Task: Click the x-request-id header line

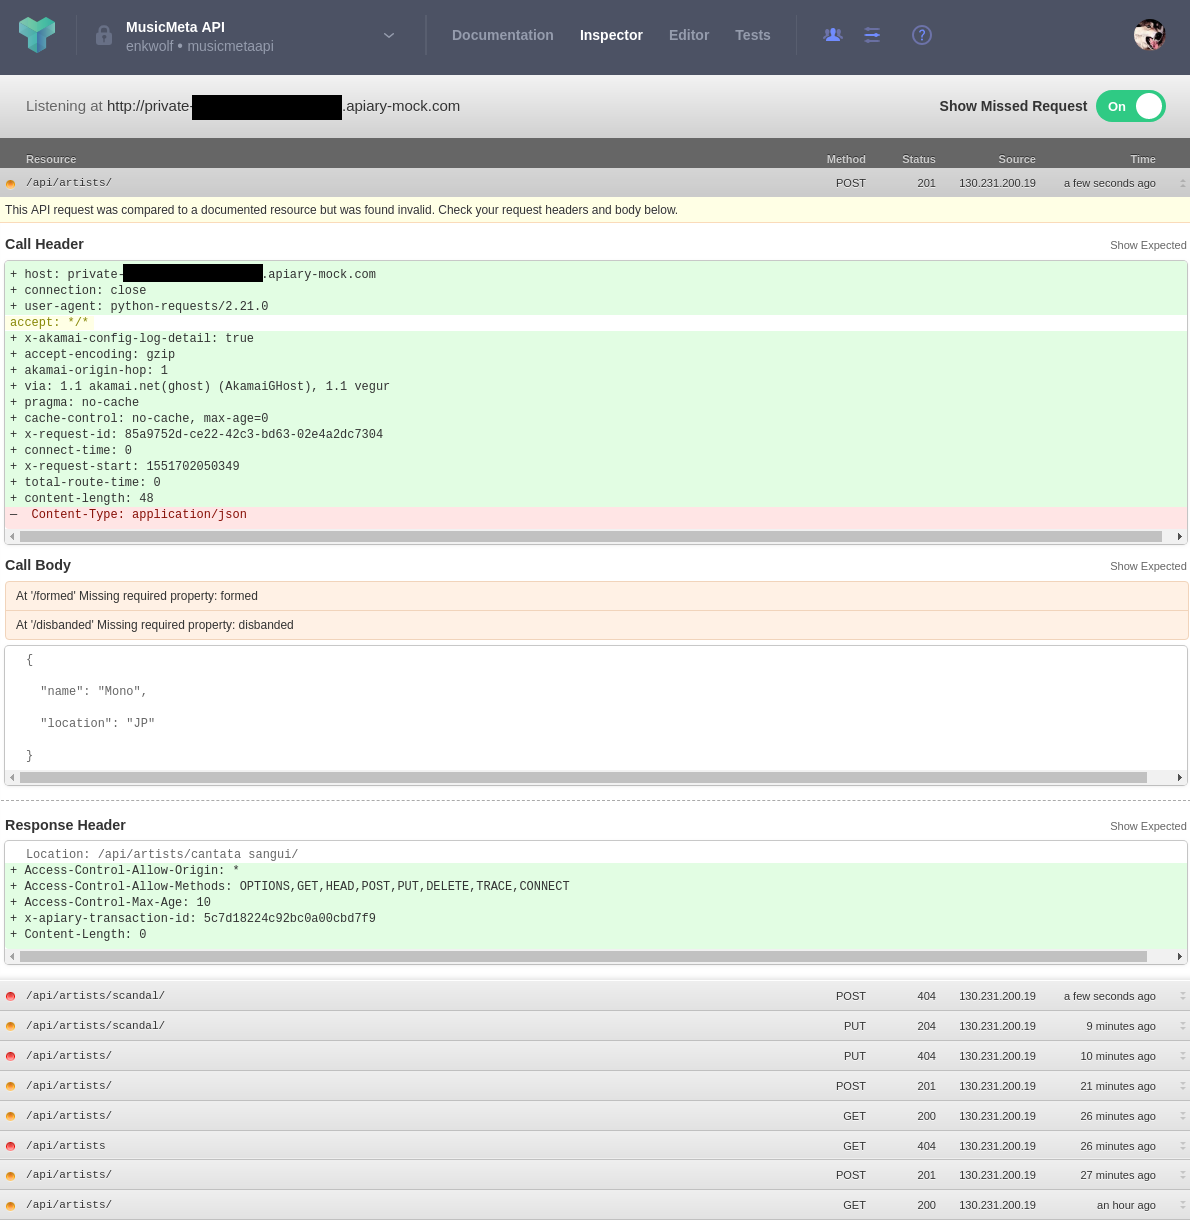Action: (196, 435)
